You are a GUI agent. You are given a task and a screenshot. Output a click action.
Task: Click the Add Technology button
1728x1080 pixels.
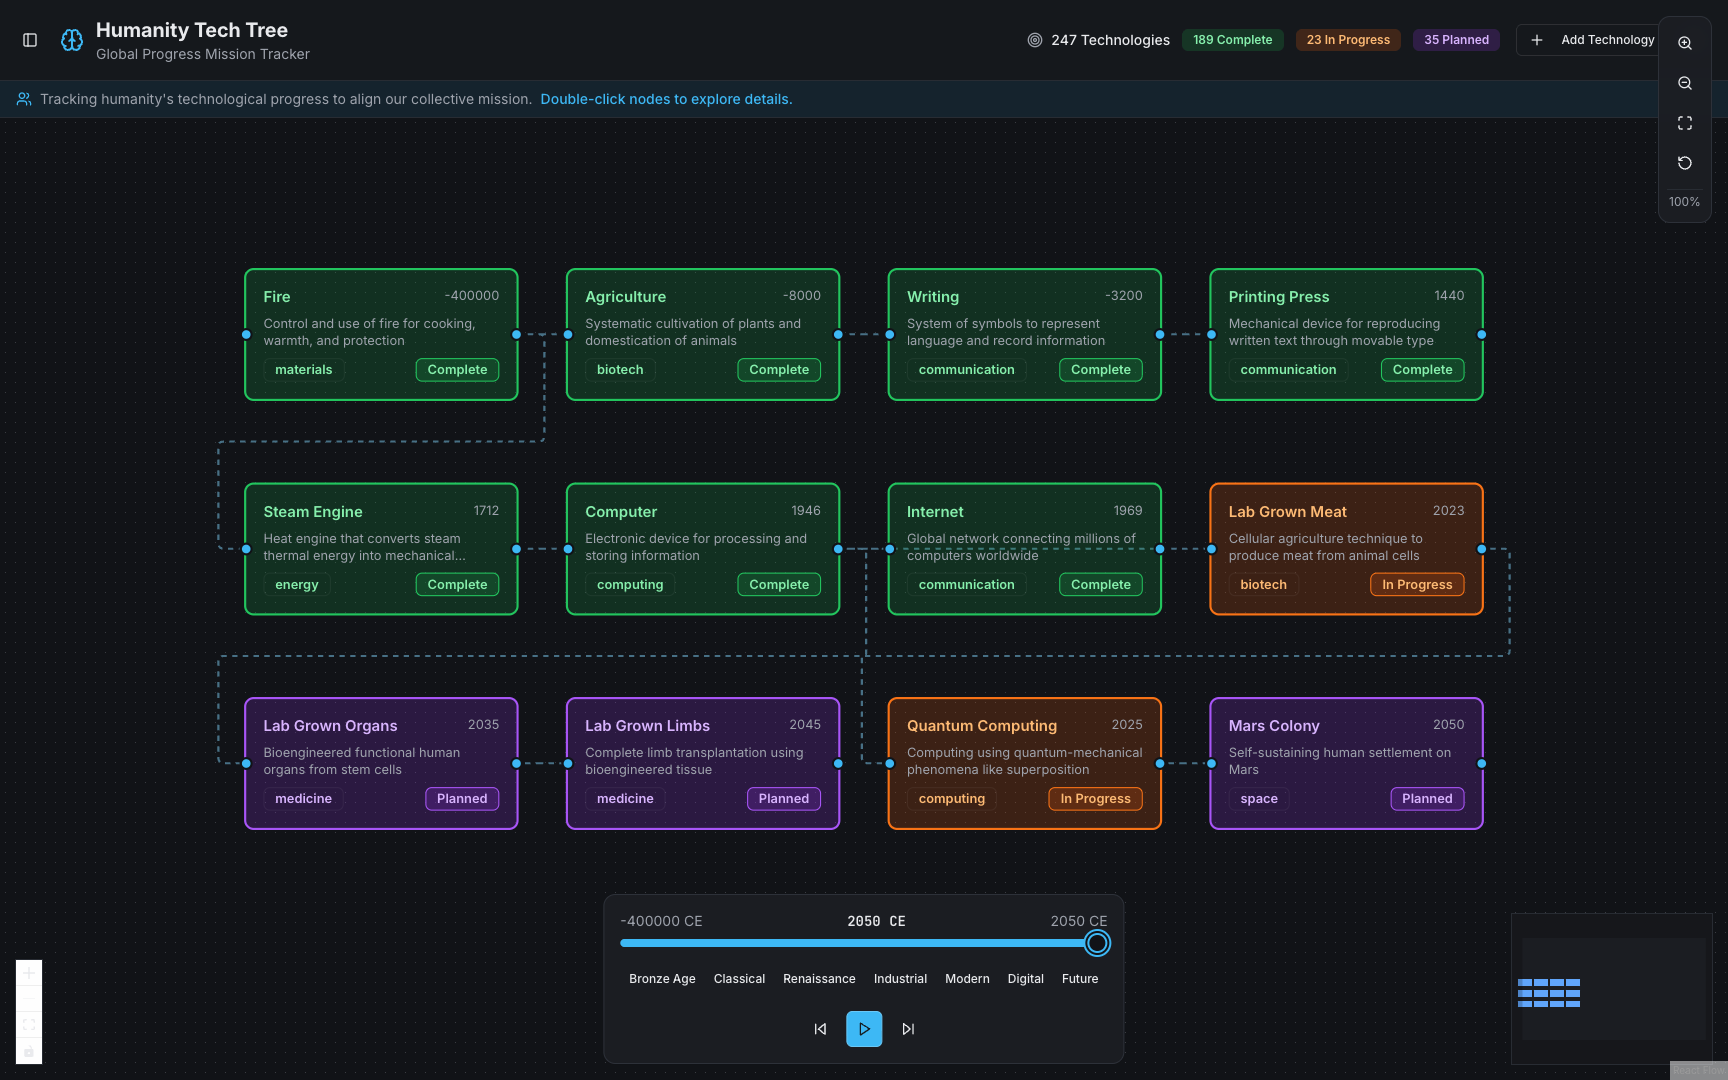(1592, 40)
